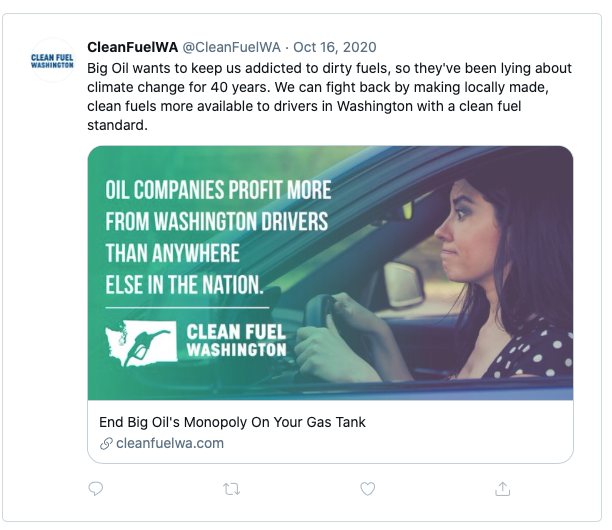Open the Oct 16, 2020 timestamp link

tap(336, 46)
